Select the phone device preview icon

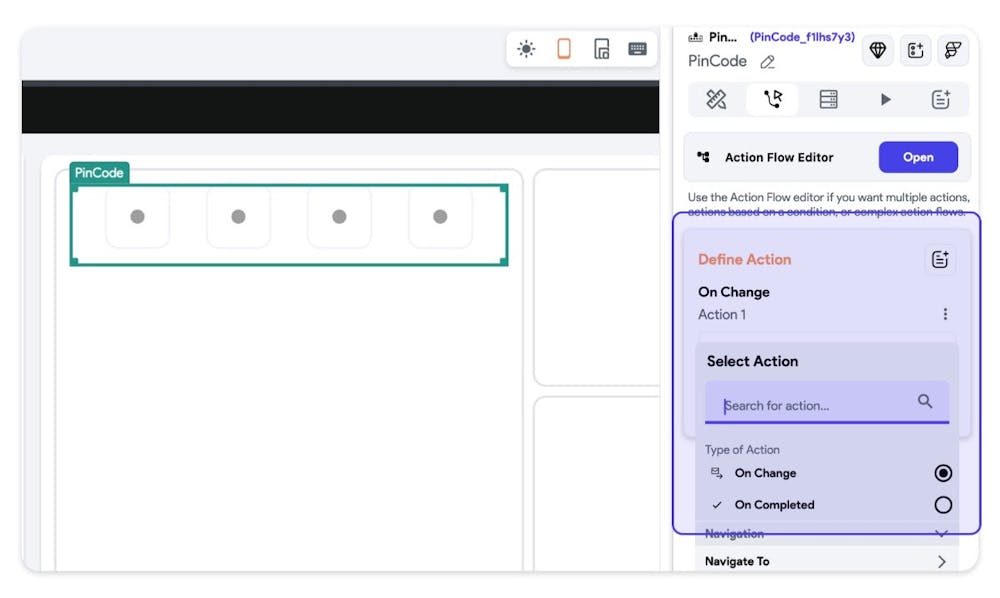(x=564, y=49)
